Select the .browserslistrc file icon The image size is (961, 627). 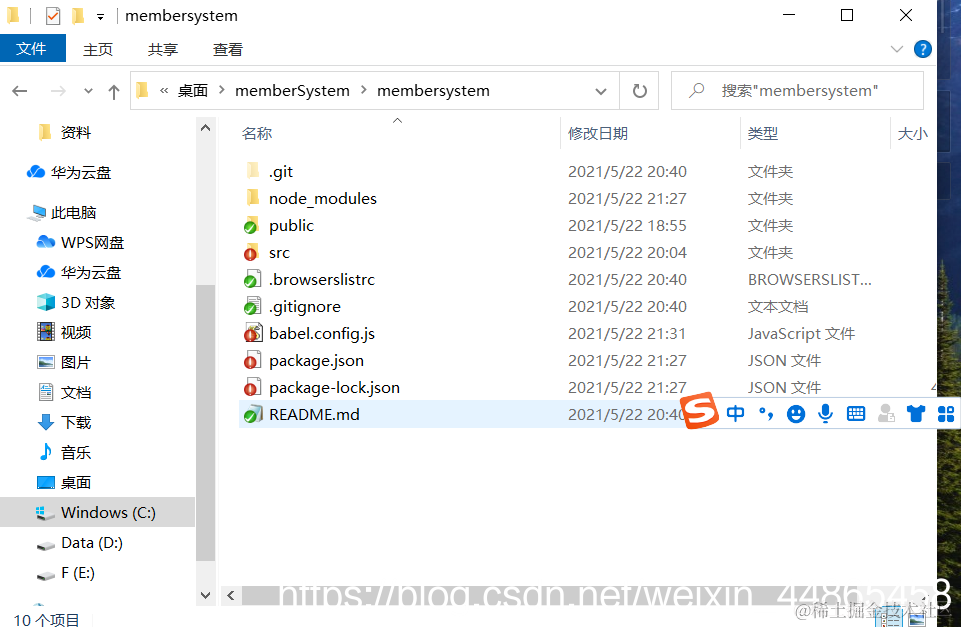[252, 279]
